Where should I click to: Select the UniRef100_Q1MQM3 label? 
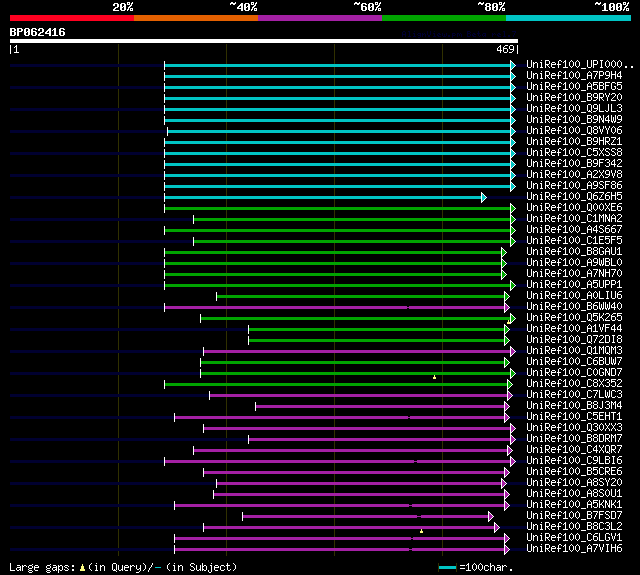click(x=574, y=351)
